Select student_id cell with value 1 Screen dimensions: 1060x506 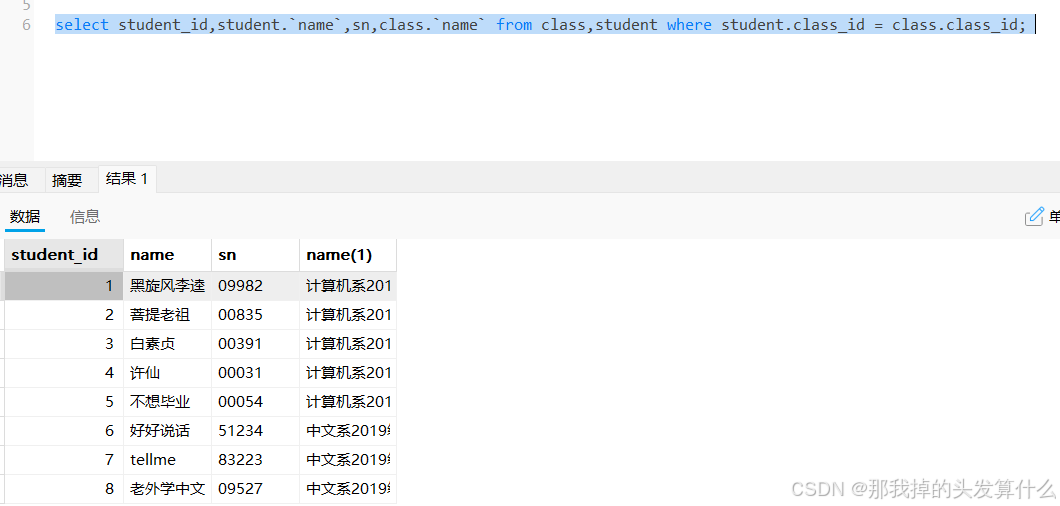pyautogui.click(x=64, y=286)
